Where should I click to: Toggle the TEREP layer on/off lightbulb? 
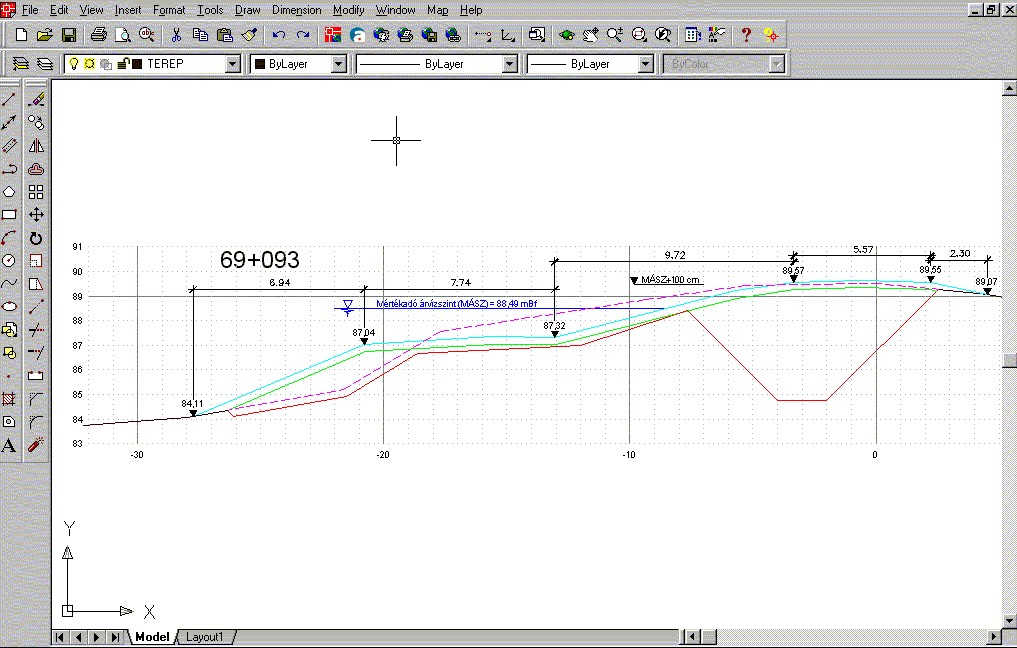coord(73,64)
